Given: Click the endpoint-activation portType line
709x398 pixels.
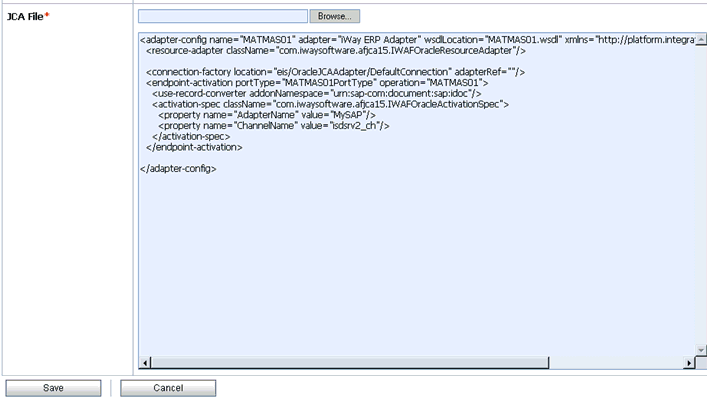Looking at the screenshot, I should click(317, 83).
